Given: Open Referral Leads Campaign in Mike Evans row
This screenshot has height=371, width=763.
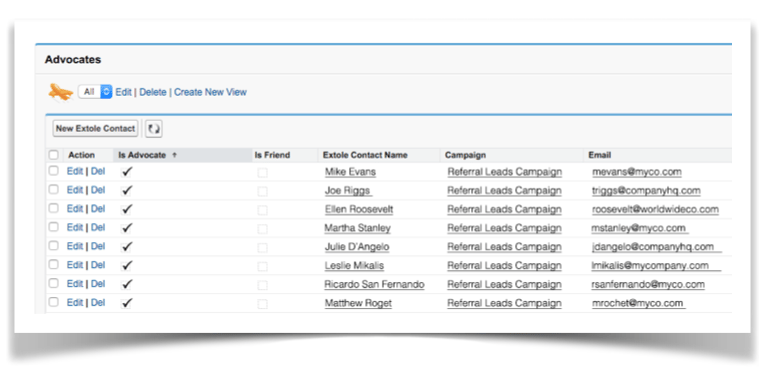Looking at the screenshot, I should click(x=505, y=172).
